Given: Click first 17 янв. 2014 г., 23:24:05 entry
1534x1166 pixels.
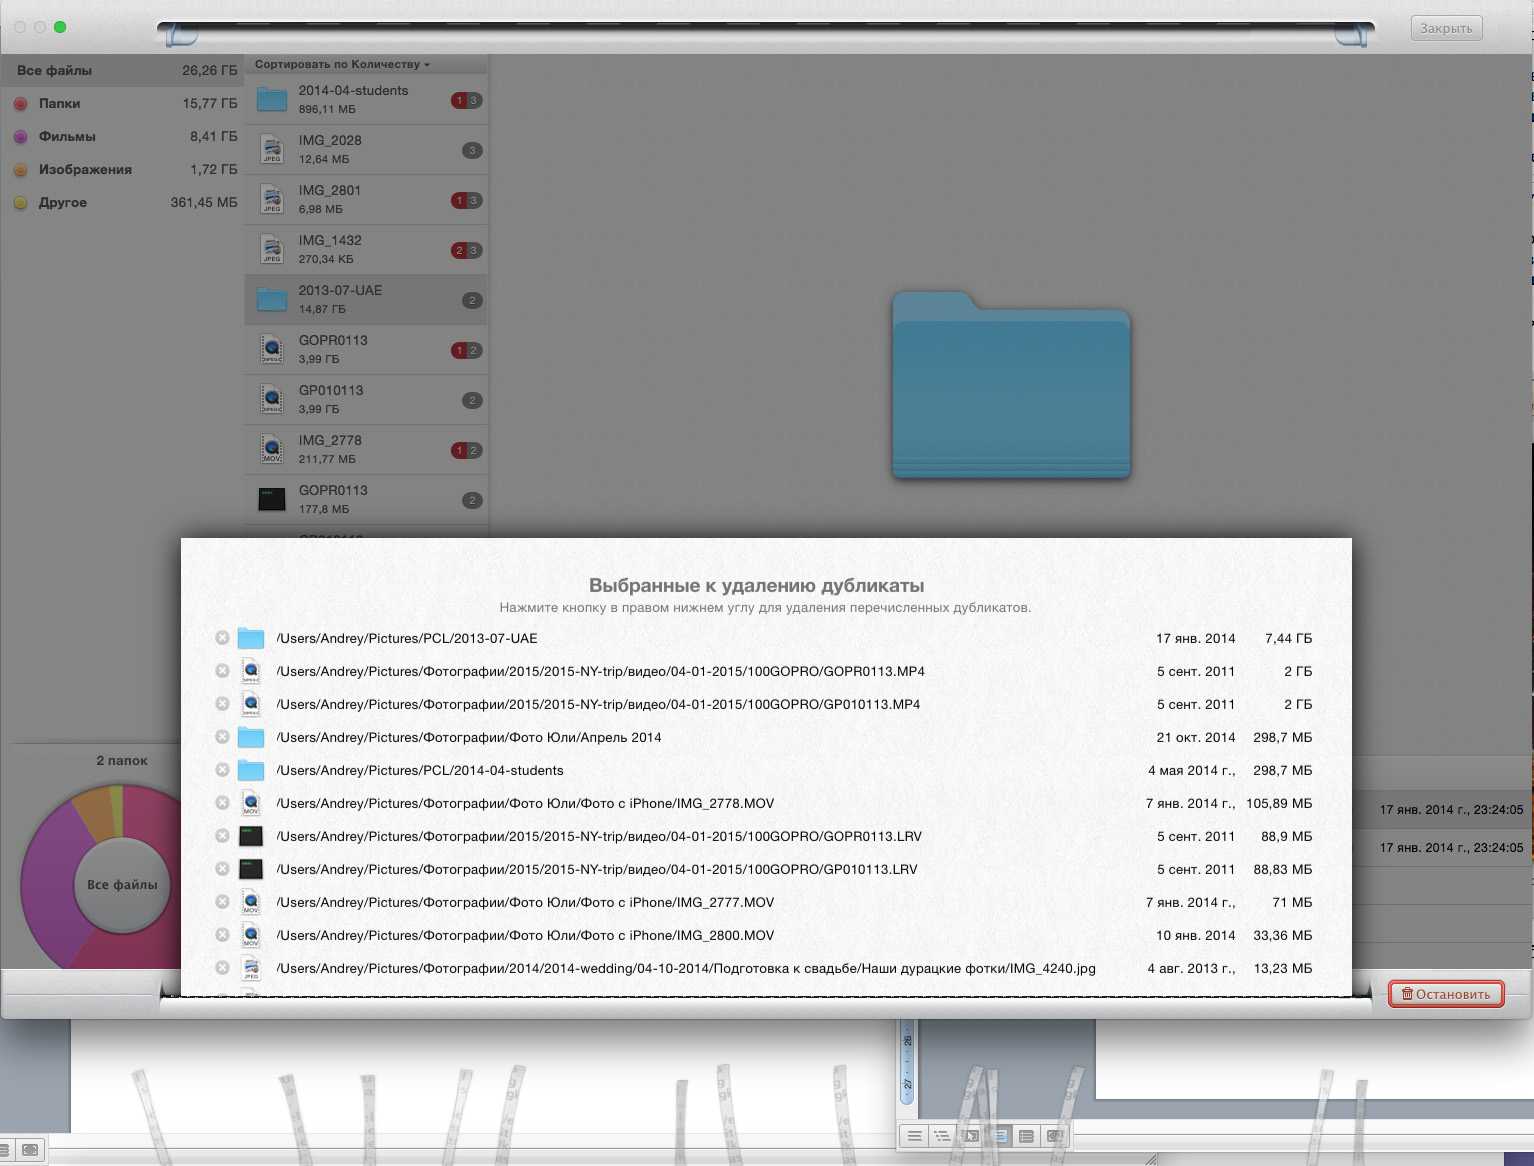Looking at the screenshot, I should click(1451, 810).
